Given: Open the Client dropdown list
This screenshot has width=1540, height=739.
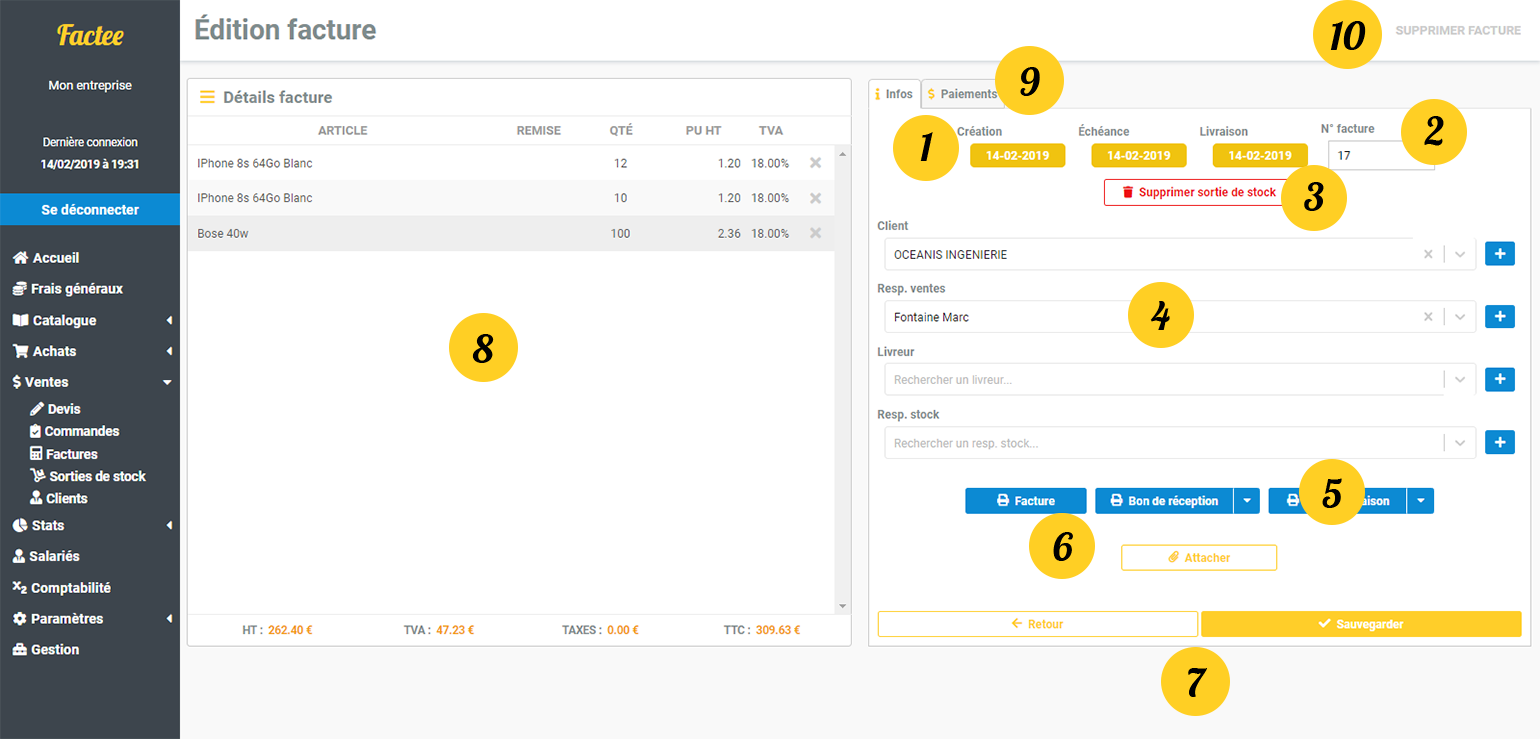Looking at the screenshot, I should [x=1460, y=255].
